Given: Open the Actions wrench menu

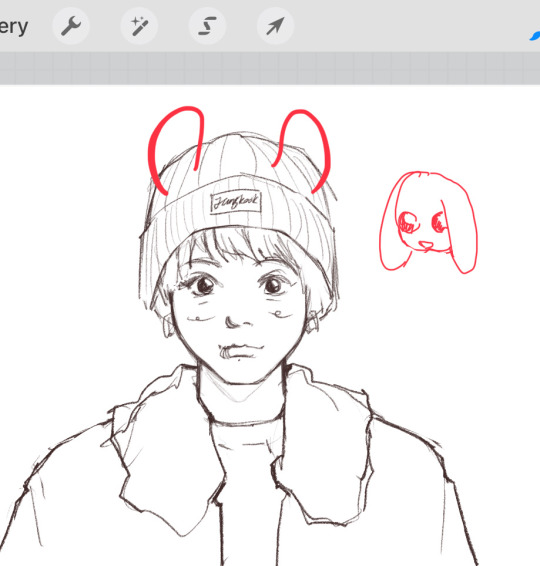Looking at the screenshot, I should 71,26.
